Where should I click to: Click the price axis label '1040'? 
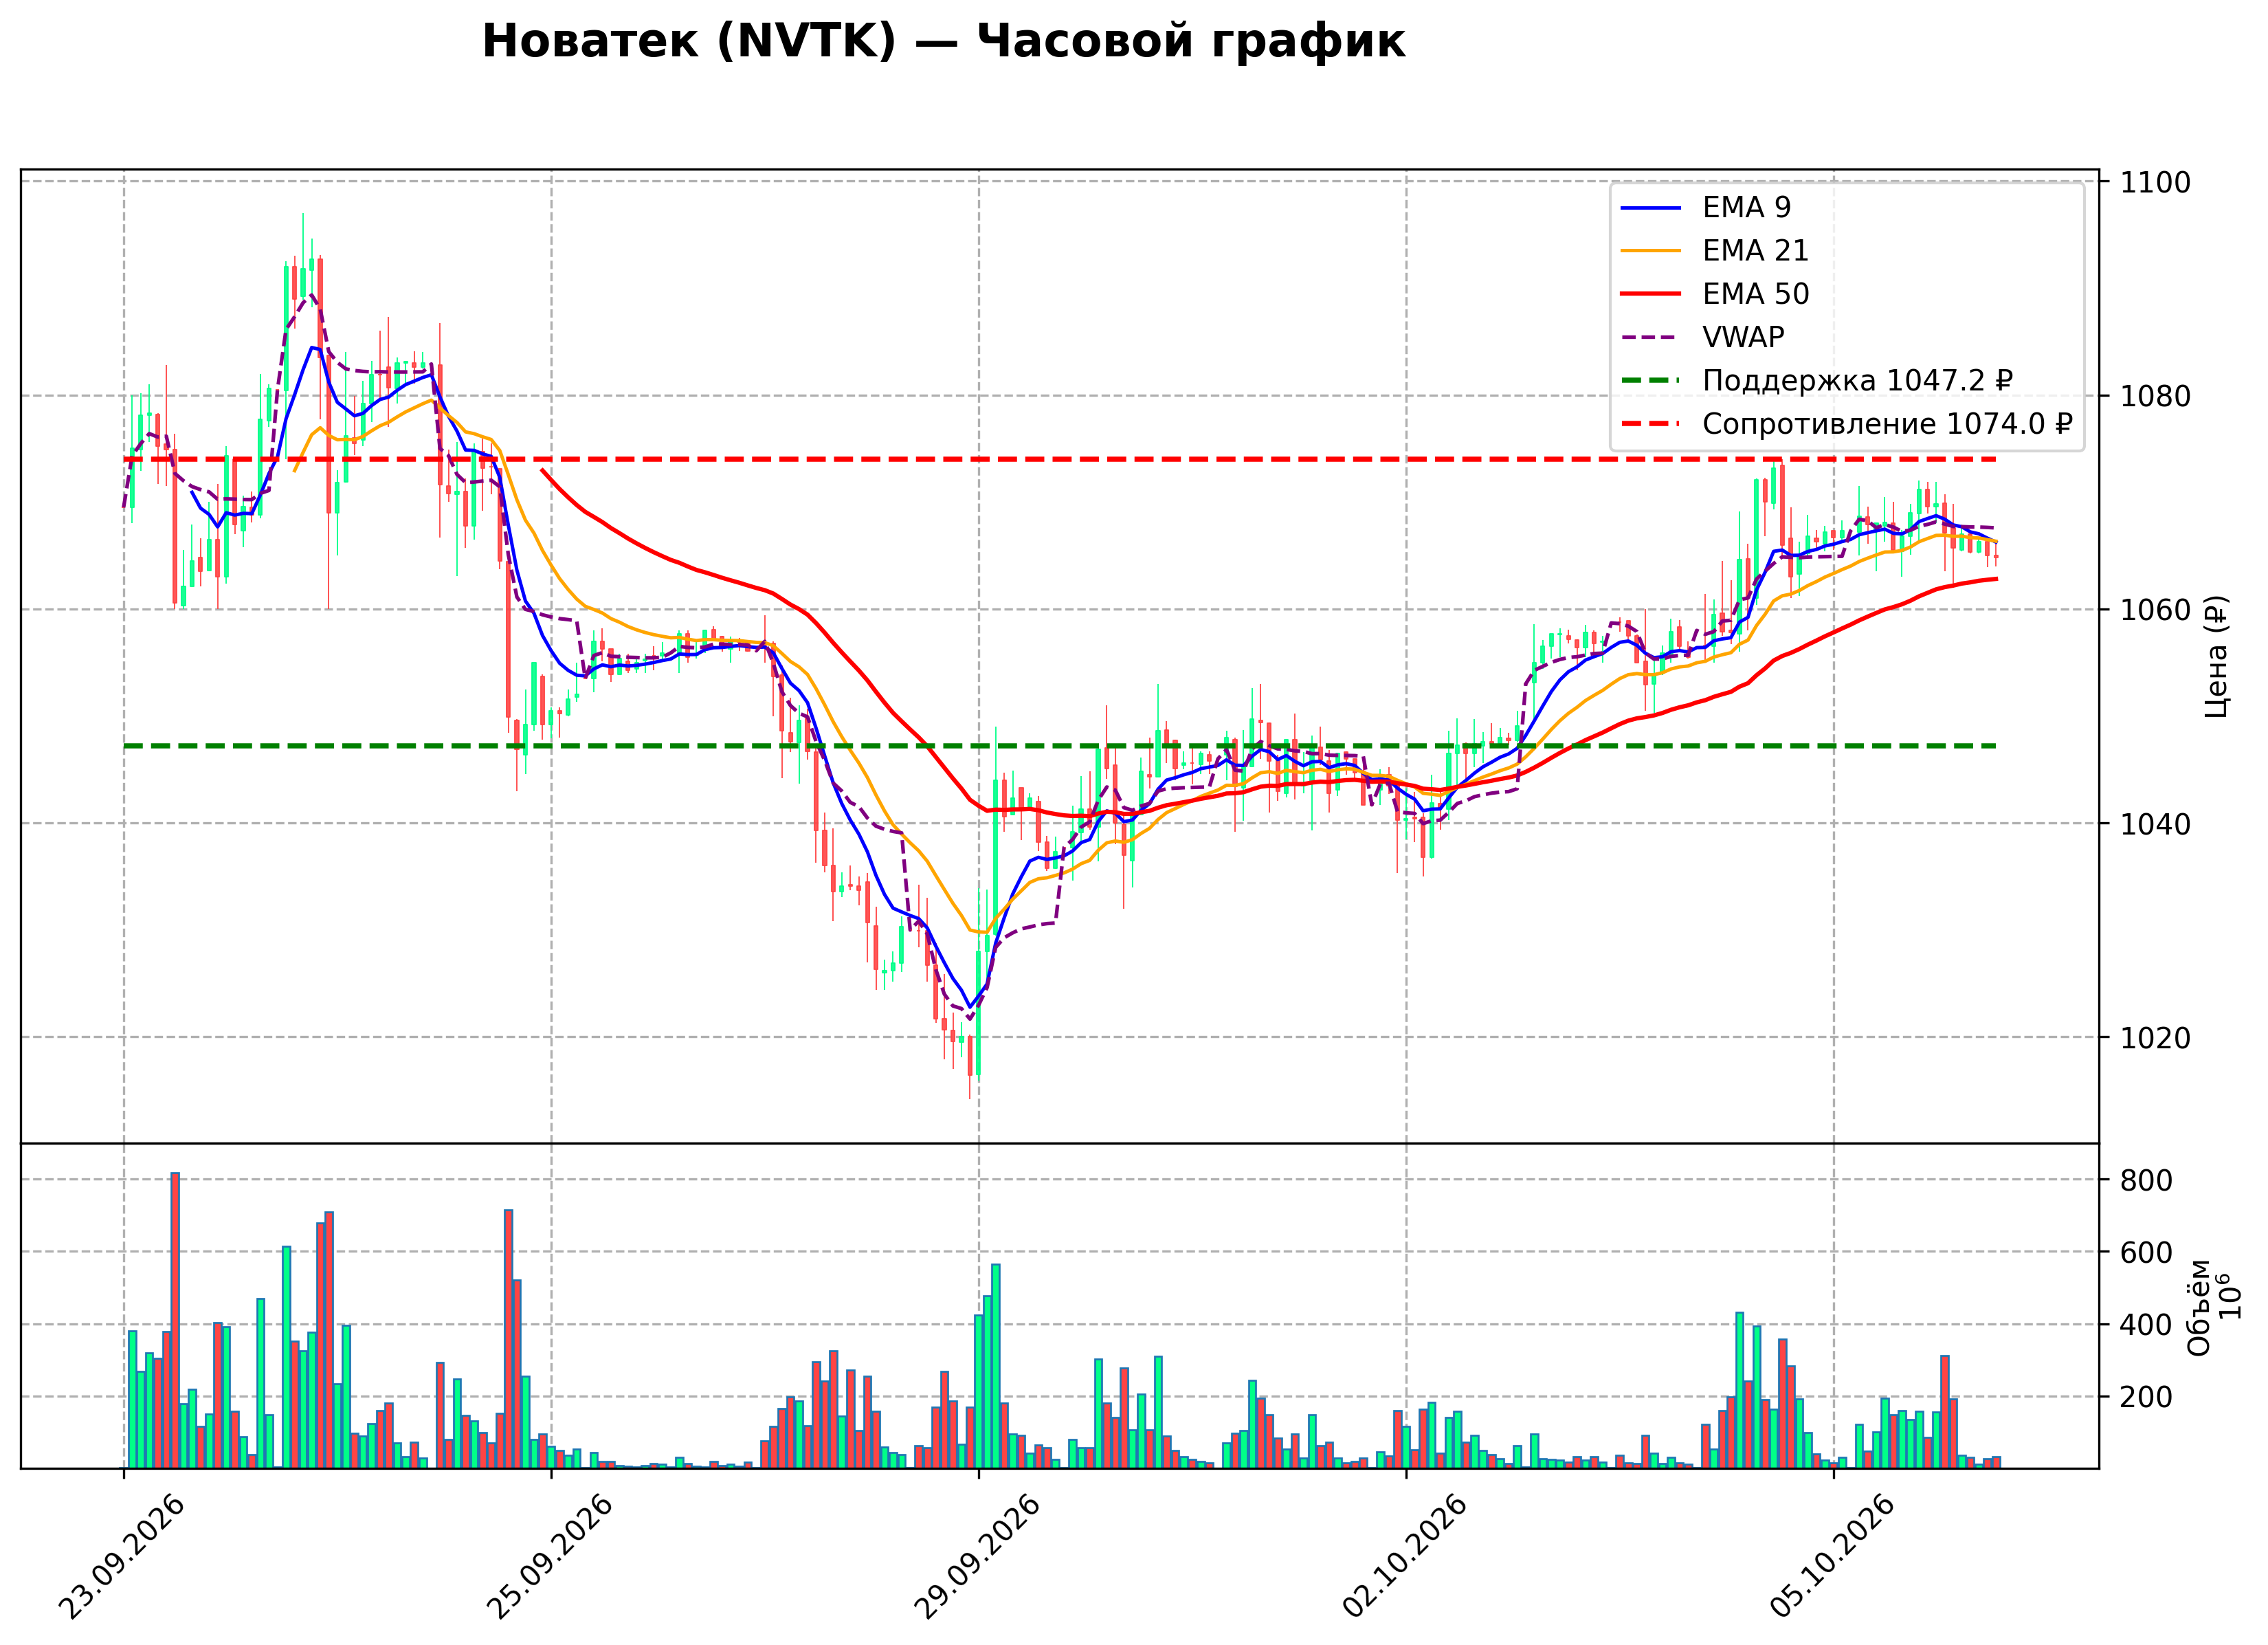(x=2156, y=824)
